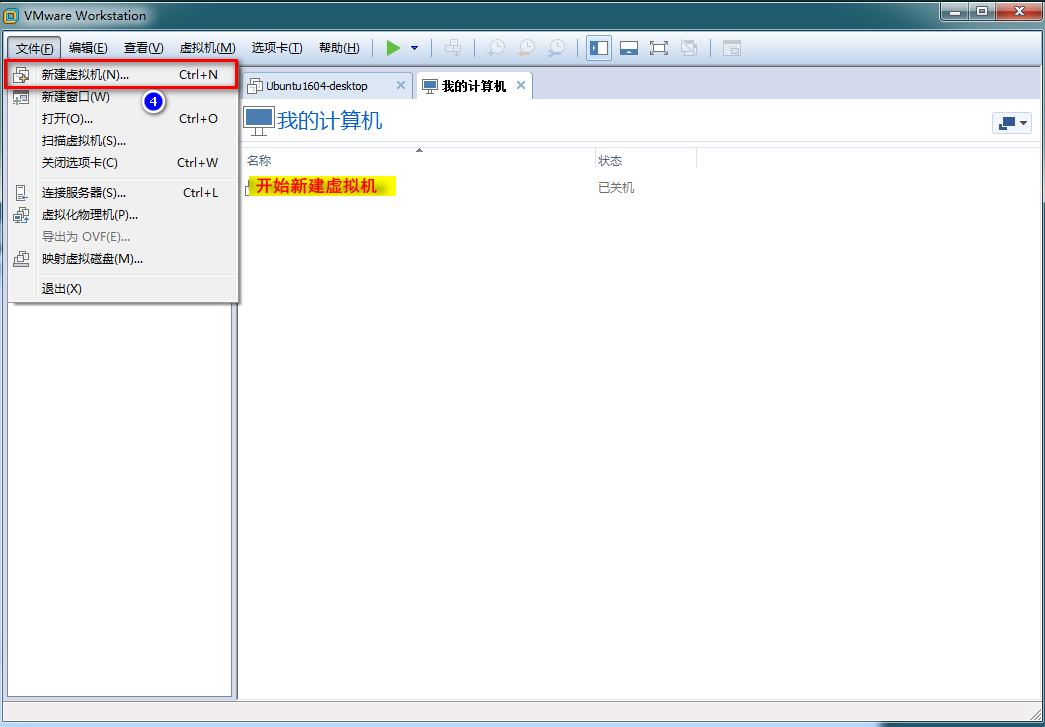Click the green power on play button

tap(393, 48)
